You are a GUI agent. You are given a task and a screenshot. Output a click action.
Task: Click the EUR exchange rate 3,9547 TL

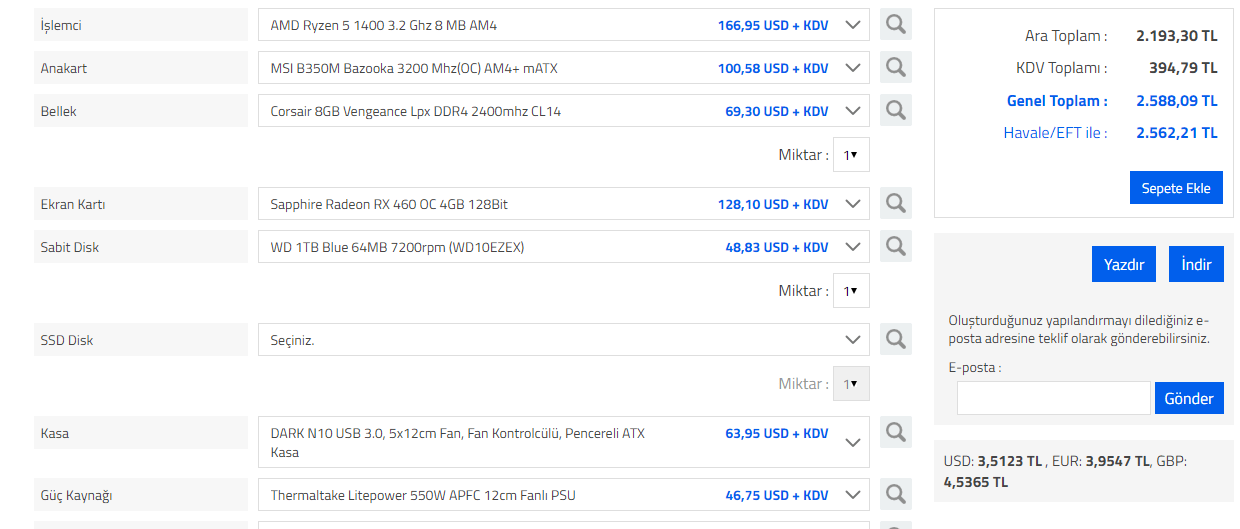(x=1116, y=462)
